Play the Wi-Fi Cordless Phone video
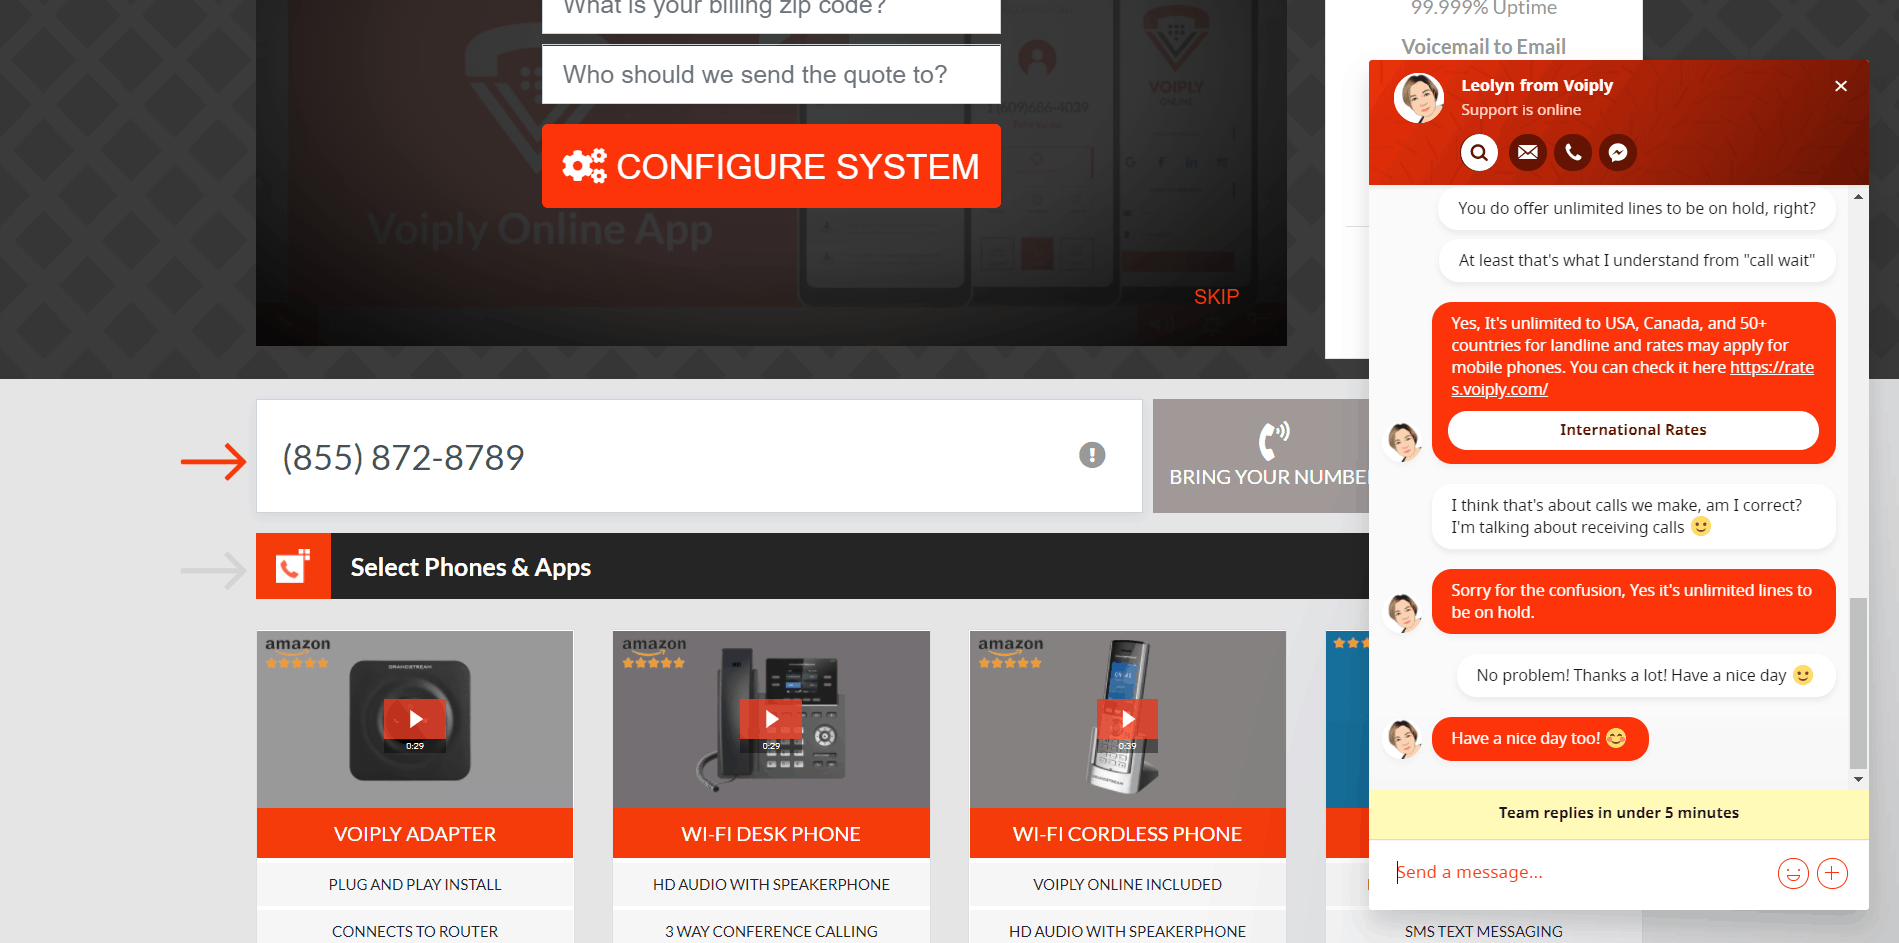This screenshot has width=1899, height=943. click(x=1127, y=719)
